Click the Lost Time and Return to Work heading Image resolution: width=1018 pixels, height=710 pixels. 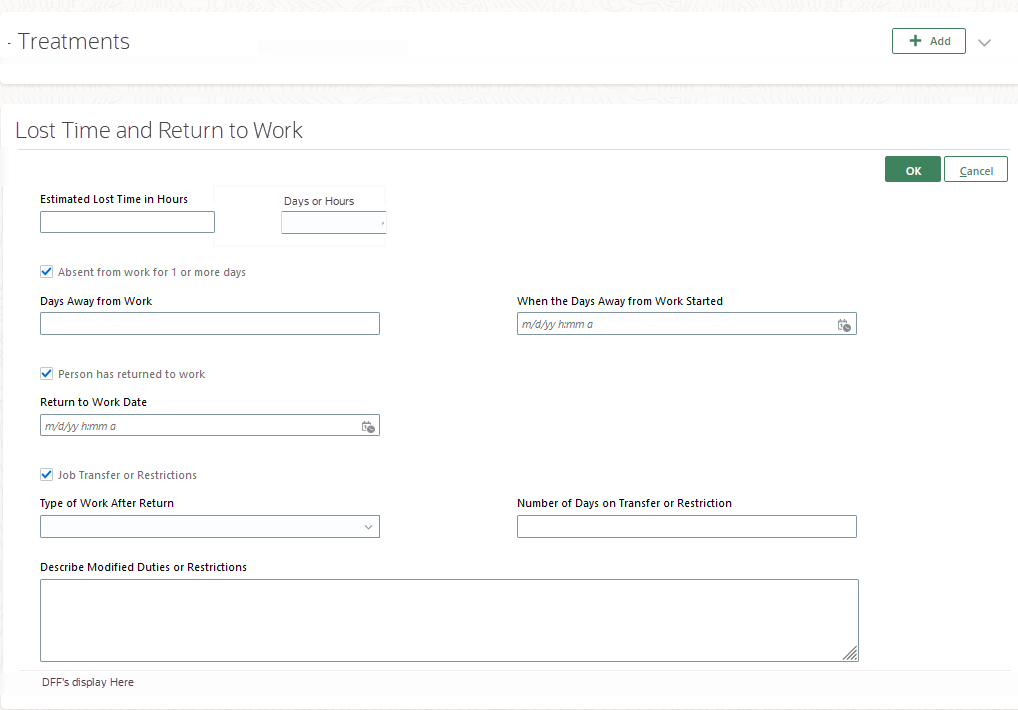click(158, 131)
